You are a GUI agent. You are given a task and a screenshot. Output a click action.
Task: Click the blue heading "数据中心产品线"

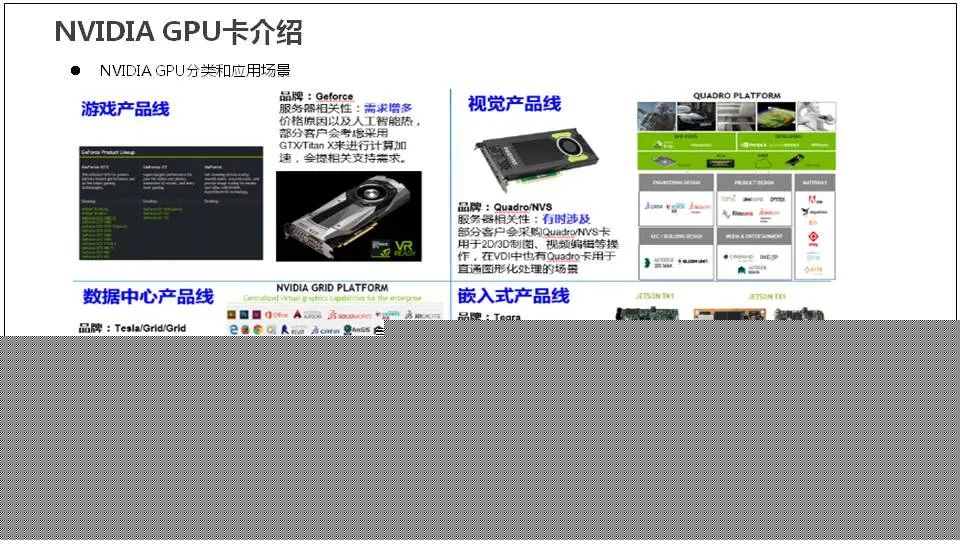(148, 296)
